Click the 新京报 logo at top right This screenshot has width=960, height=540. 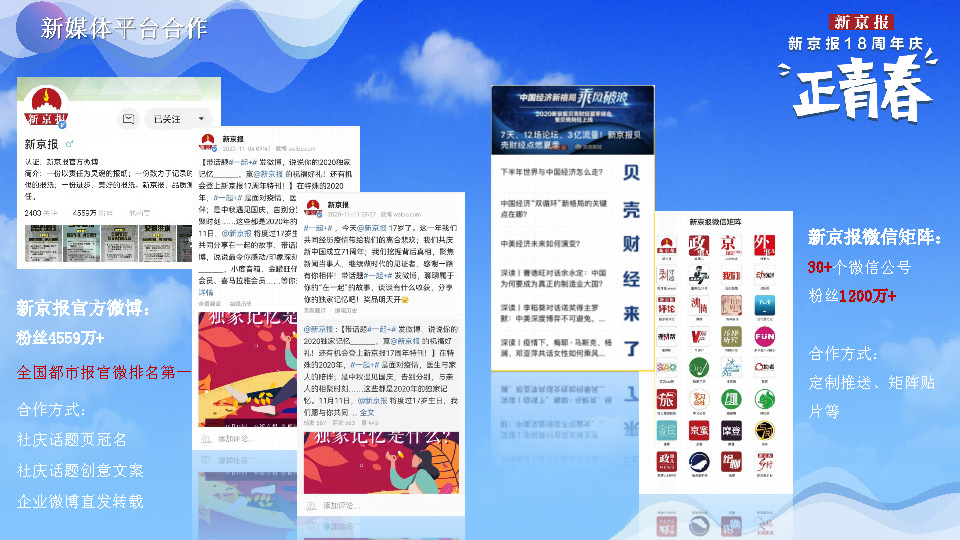[861, 21]
